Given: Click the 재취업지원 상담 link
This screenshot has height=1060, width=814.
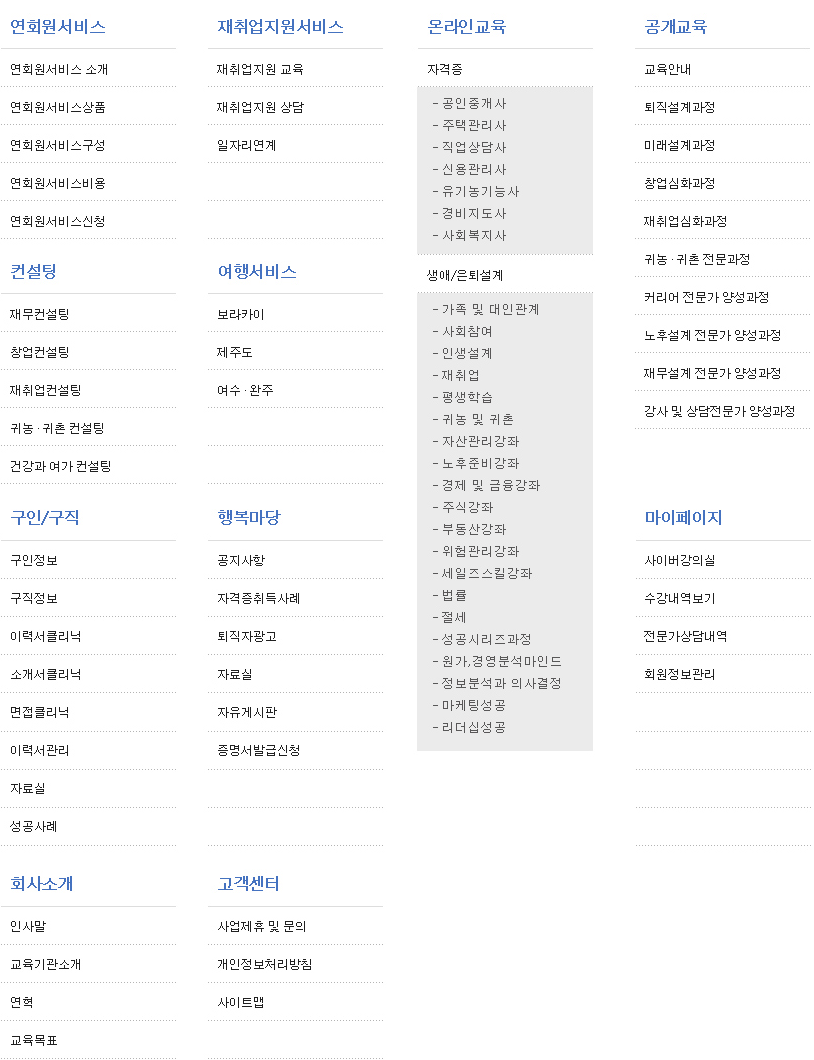Looking at the screenshot, I should tap(260, 107).
